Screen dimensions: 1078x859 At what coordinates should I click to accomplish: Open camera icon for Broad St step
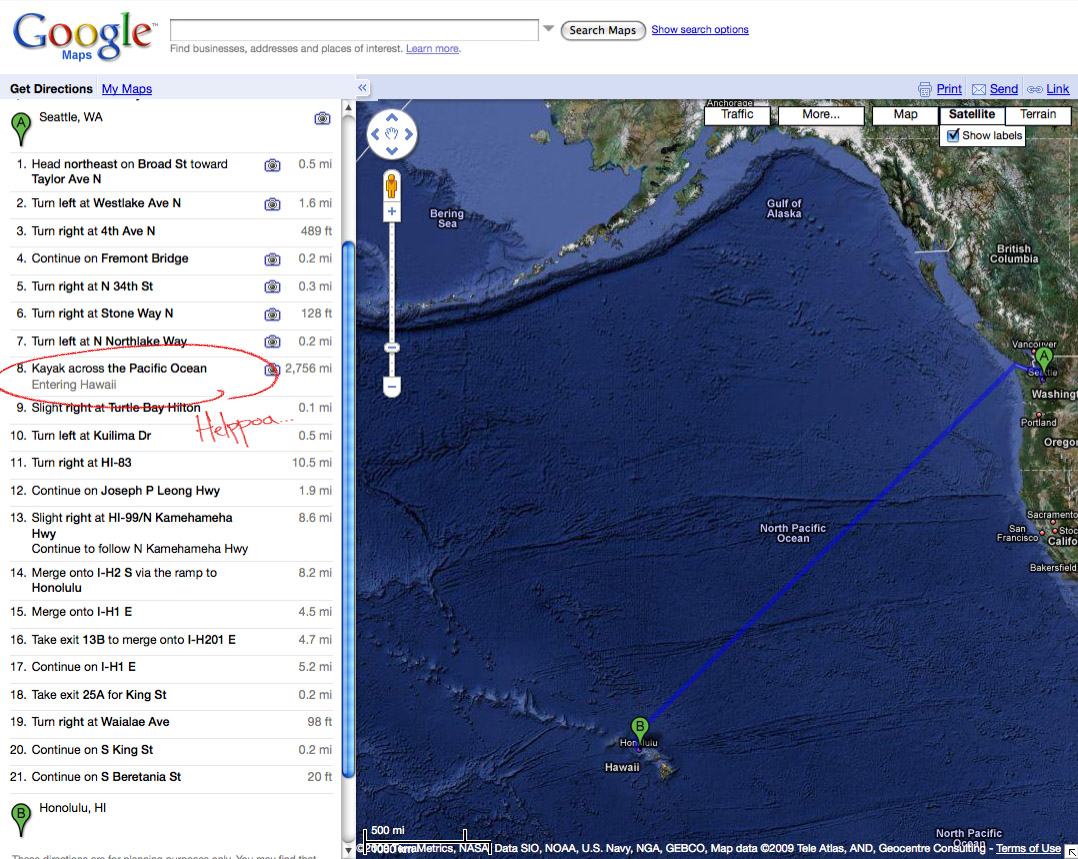coord(272,165)
